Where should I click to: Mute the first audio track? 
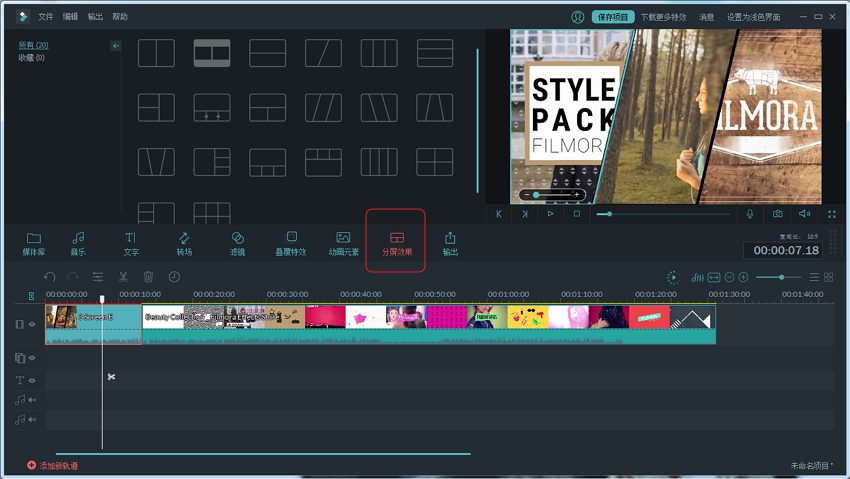(32, 400)
